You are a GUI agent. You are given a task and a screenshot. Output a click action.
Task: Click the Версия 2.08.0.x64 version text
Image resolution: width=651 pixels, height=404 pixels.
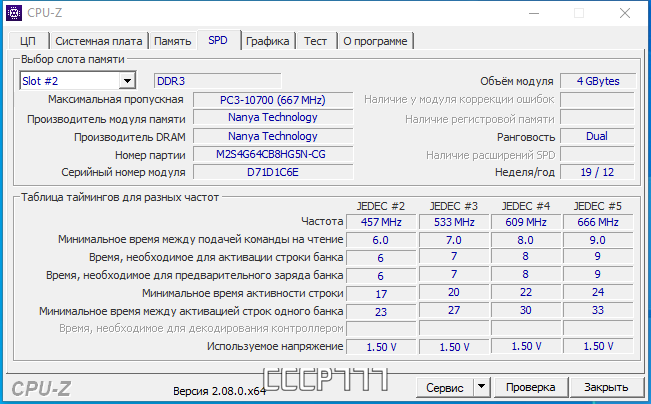pyautogui.click(x=219, y=391)
